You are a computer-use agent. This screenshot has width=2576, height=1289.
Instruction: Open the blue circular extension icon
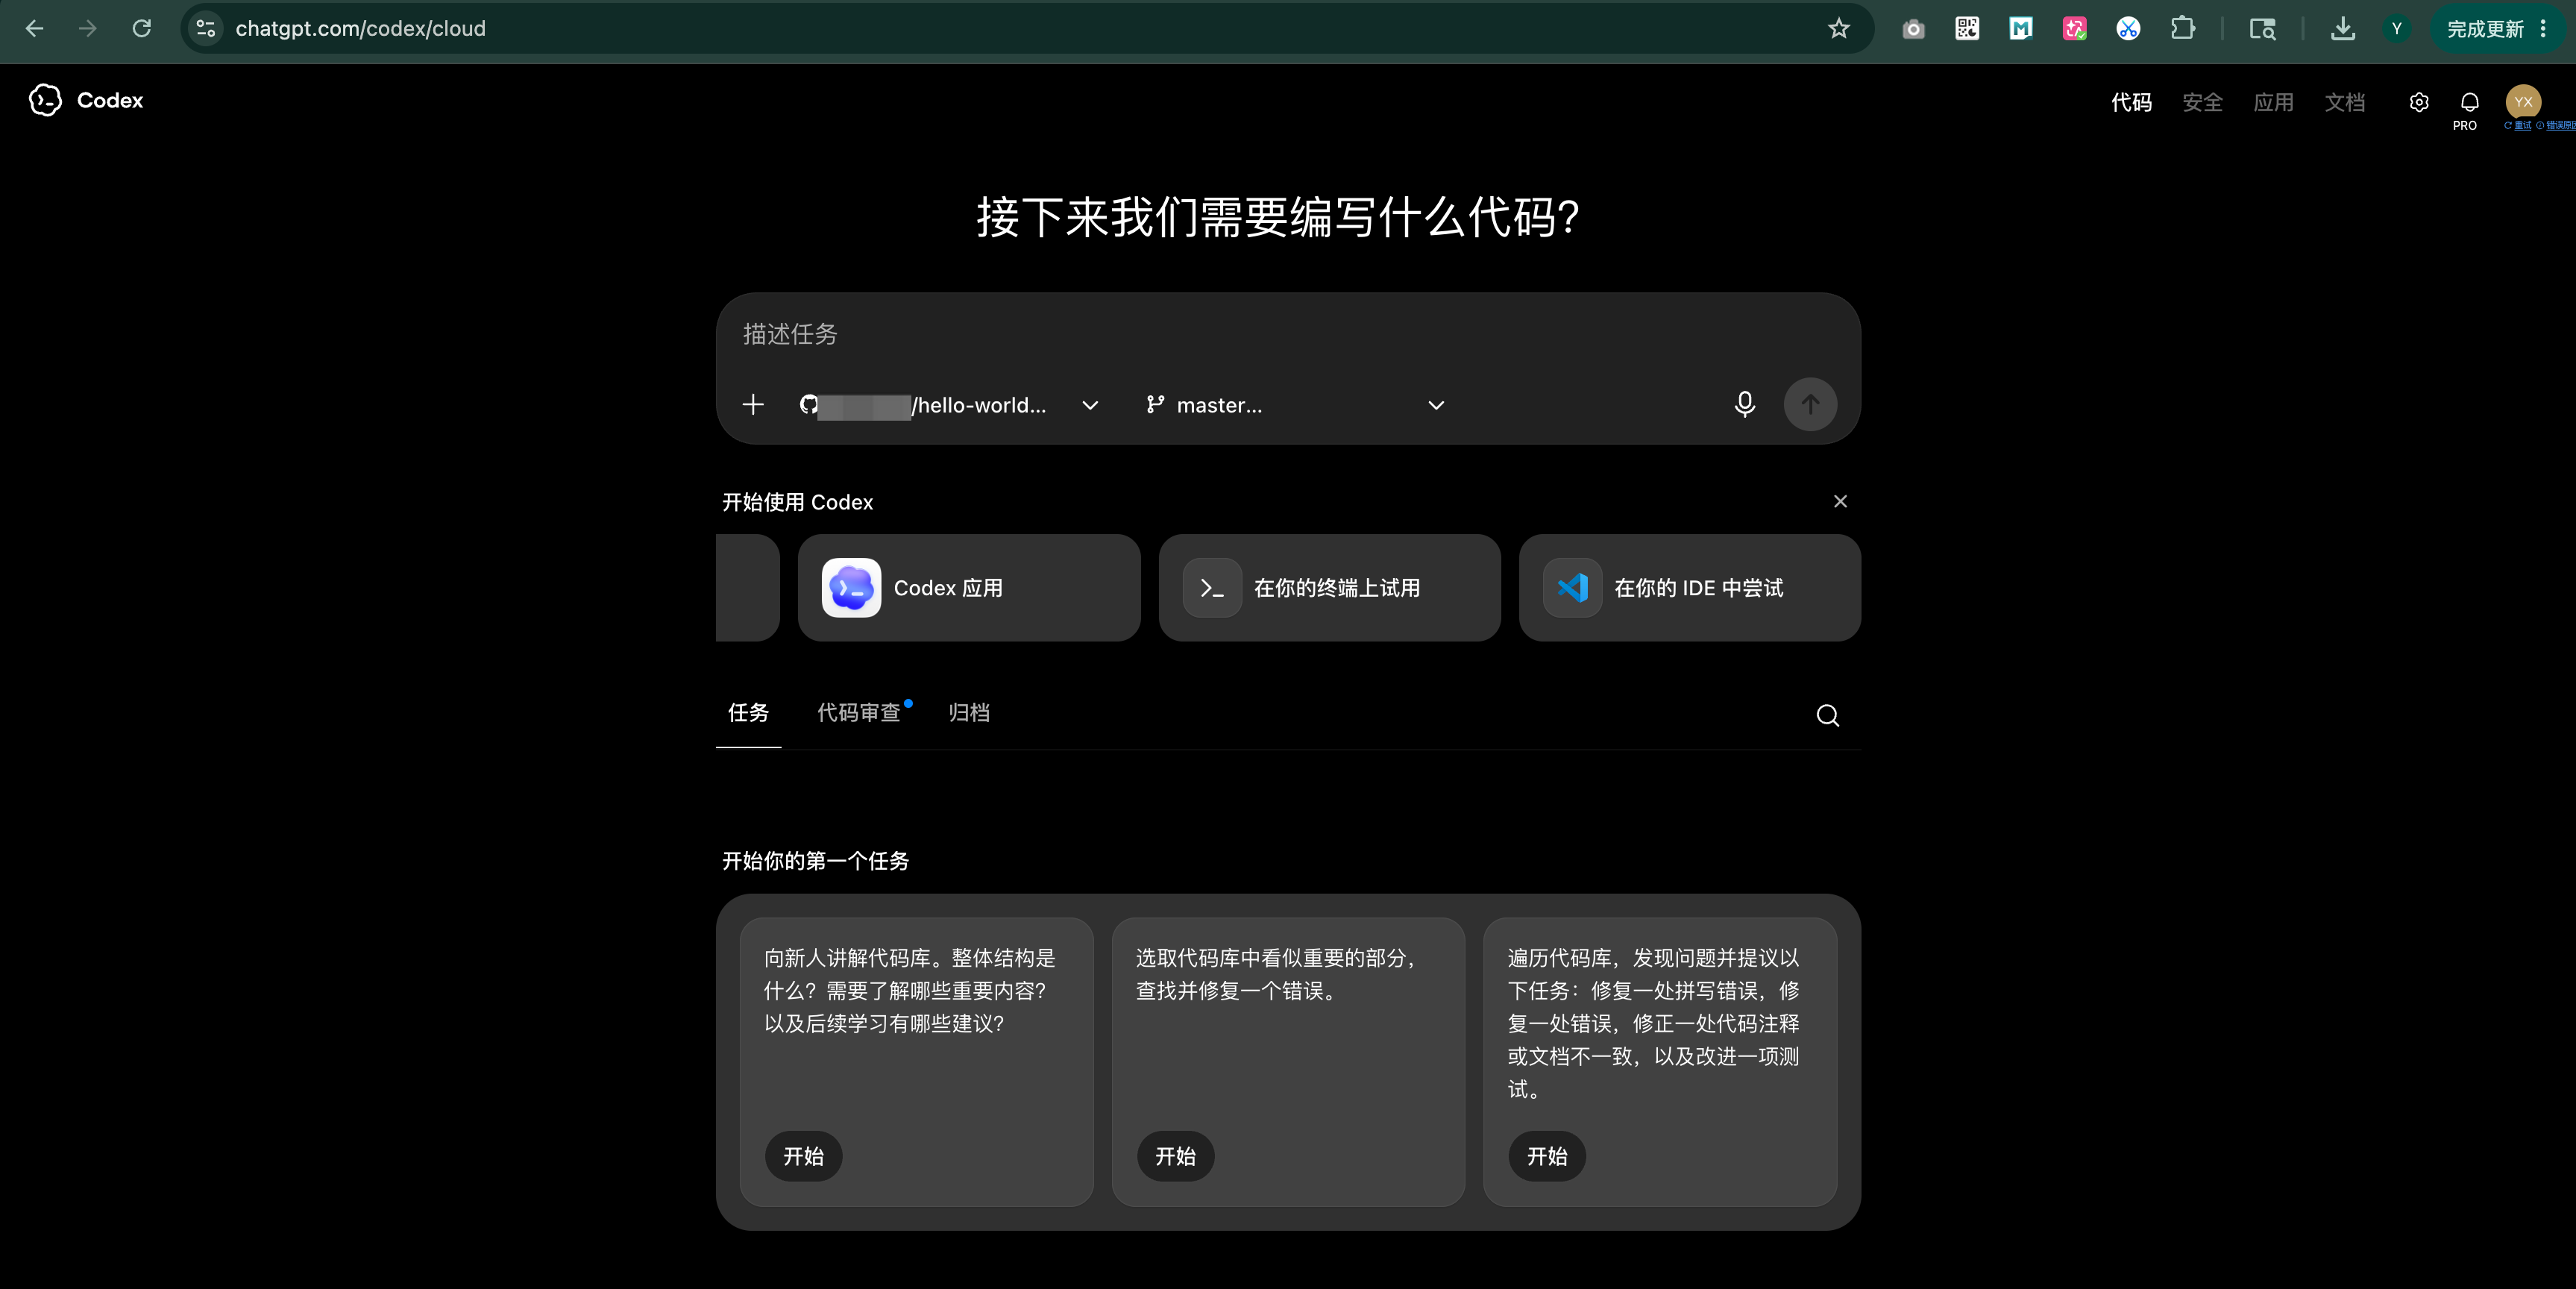2128,29
